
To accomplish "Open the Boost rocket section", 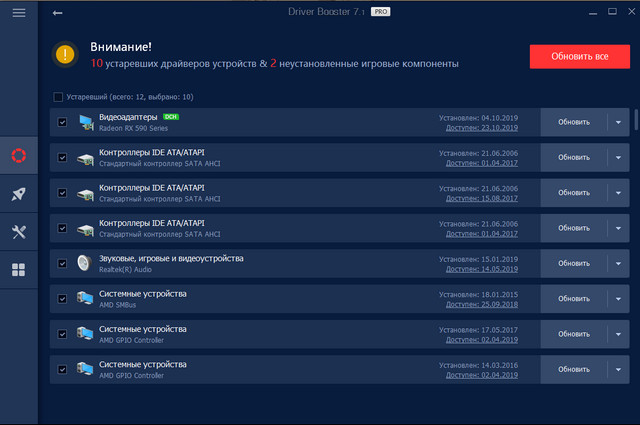I will pos(19,194).
